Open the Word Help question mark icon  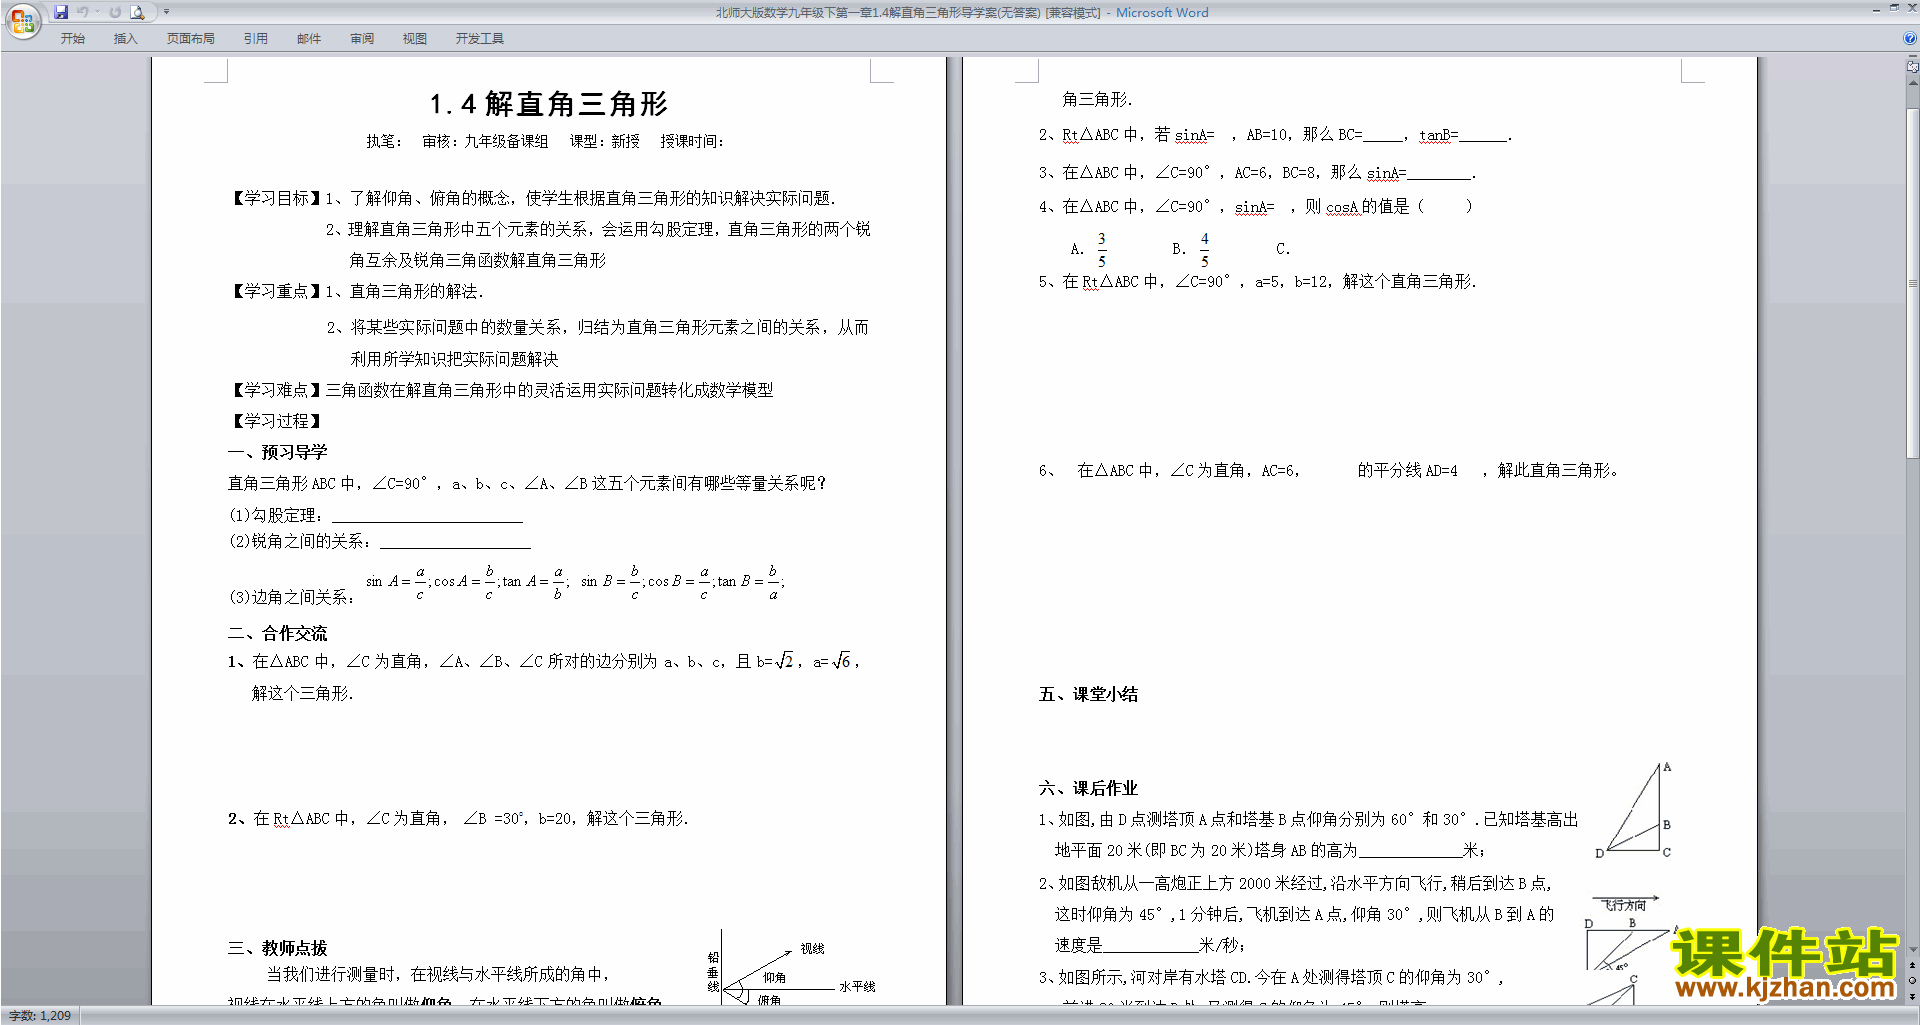click(x=1910, y=38)
